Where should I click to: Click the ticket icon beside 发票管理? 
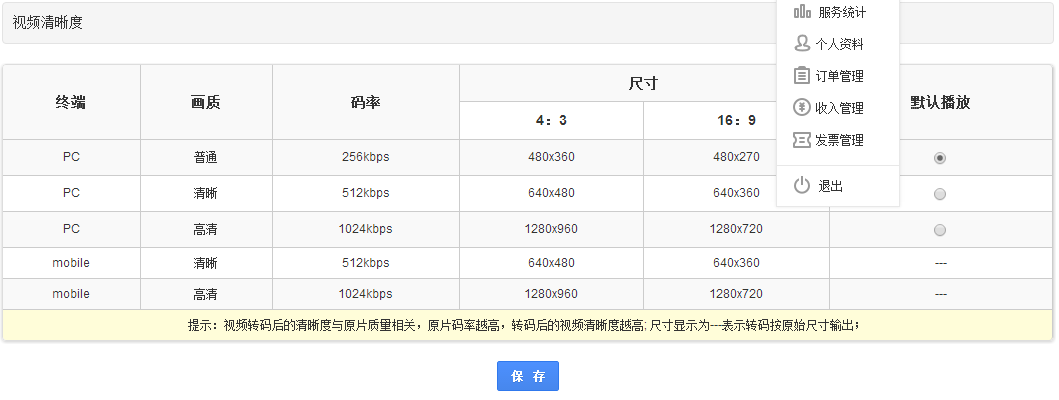[x=802, y=140]
